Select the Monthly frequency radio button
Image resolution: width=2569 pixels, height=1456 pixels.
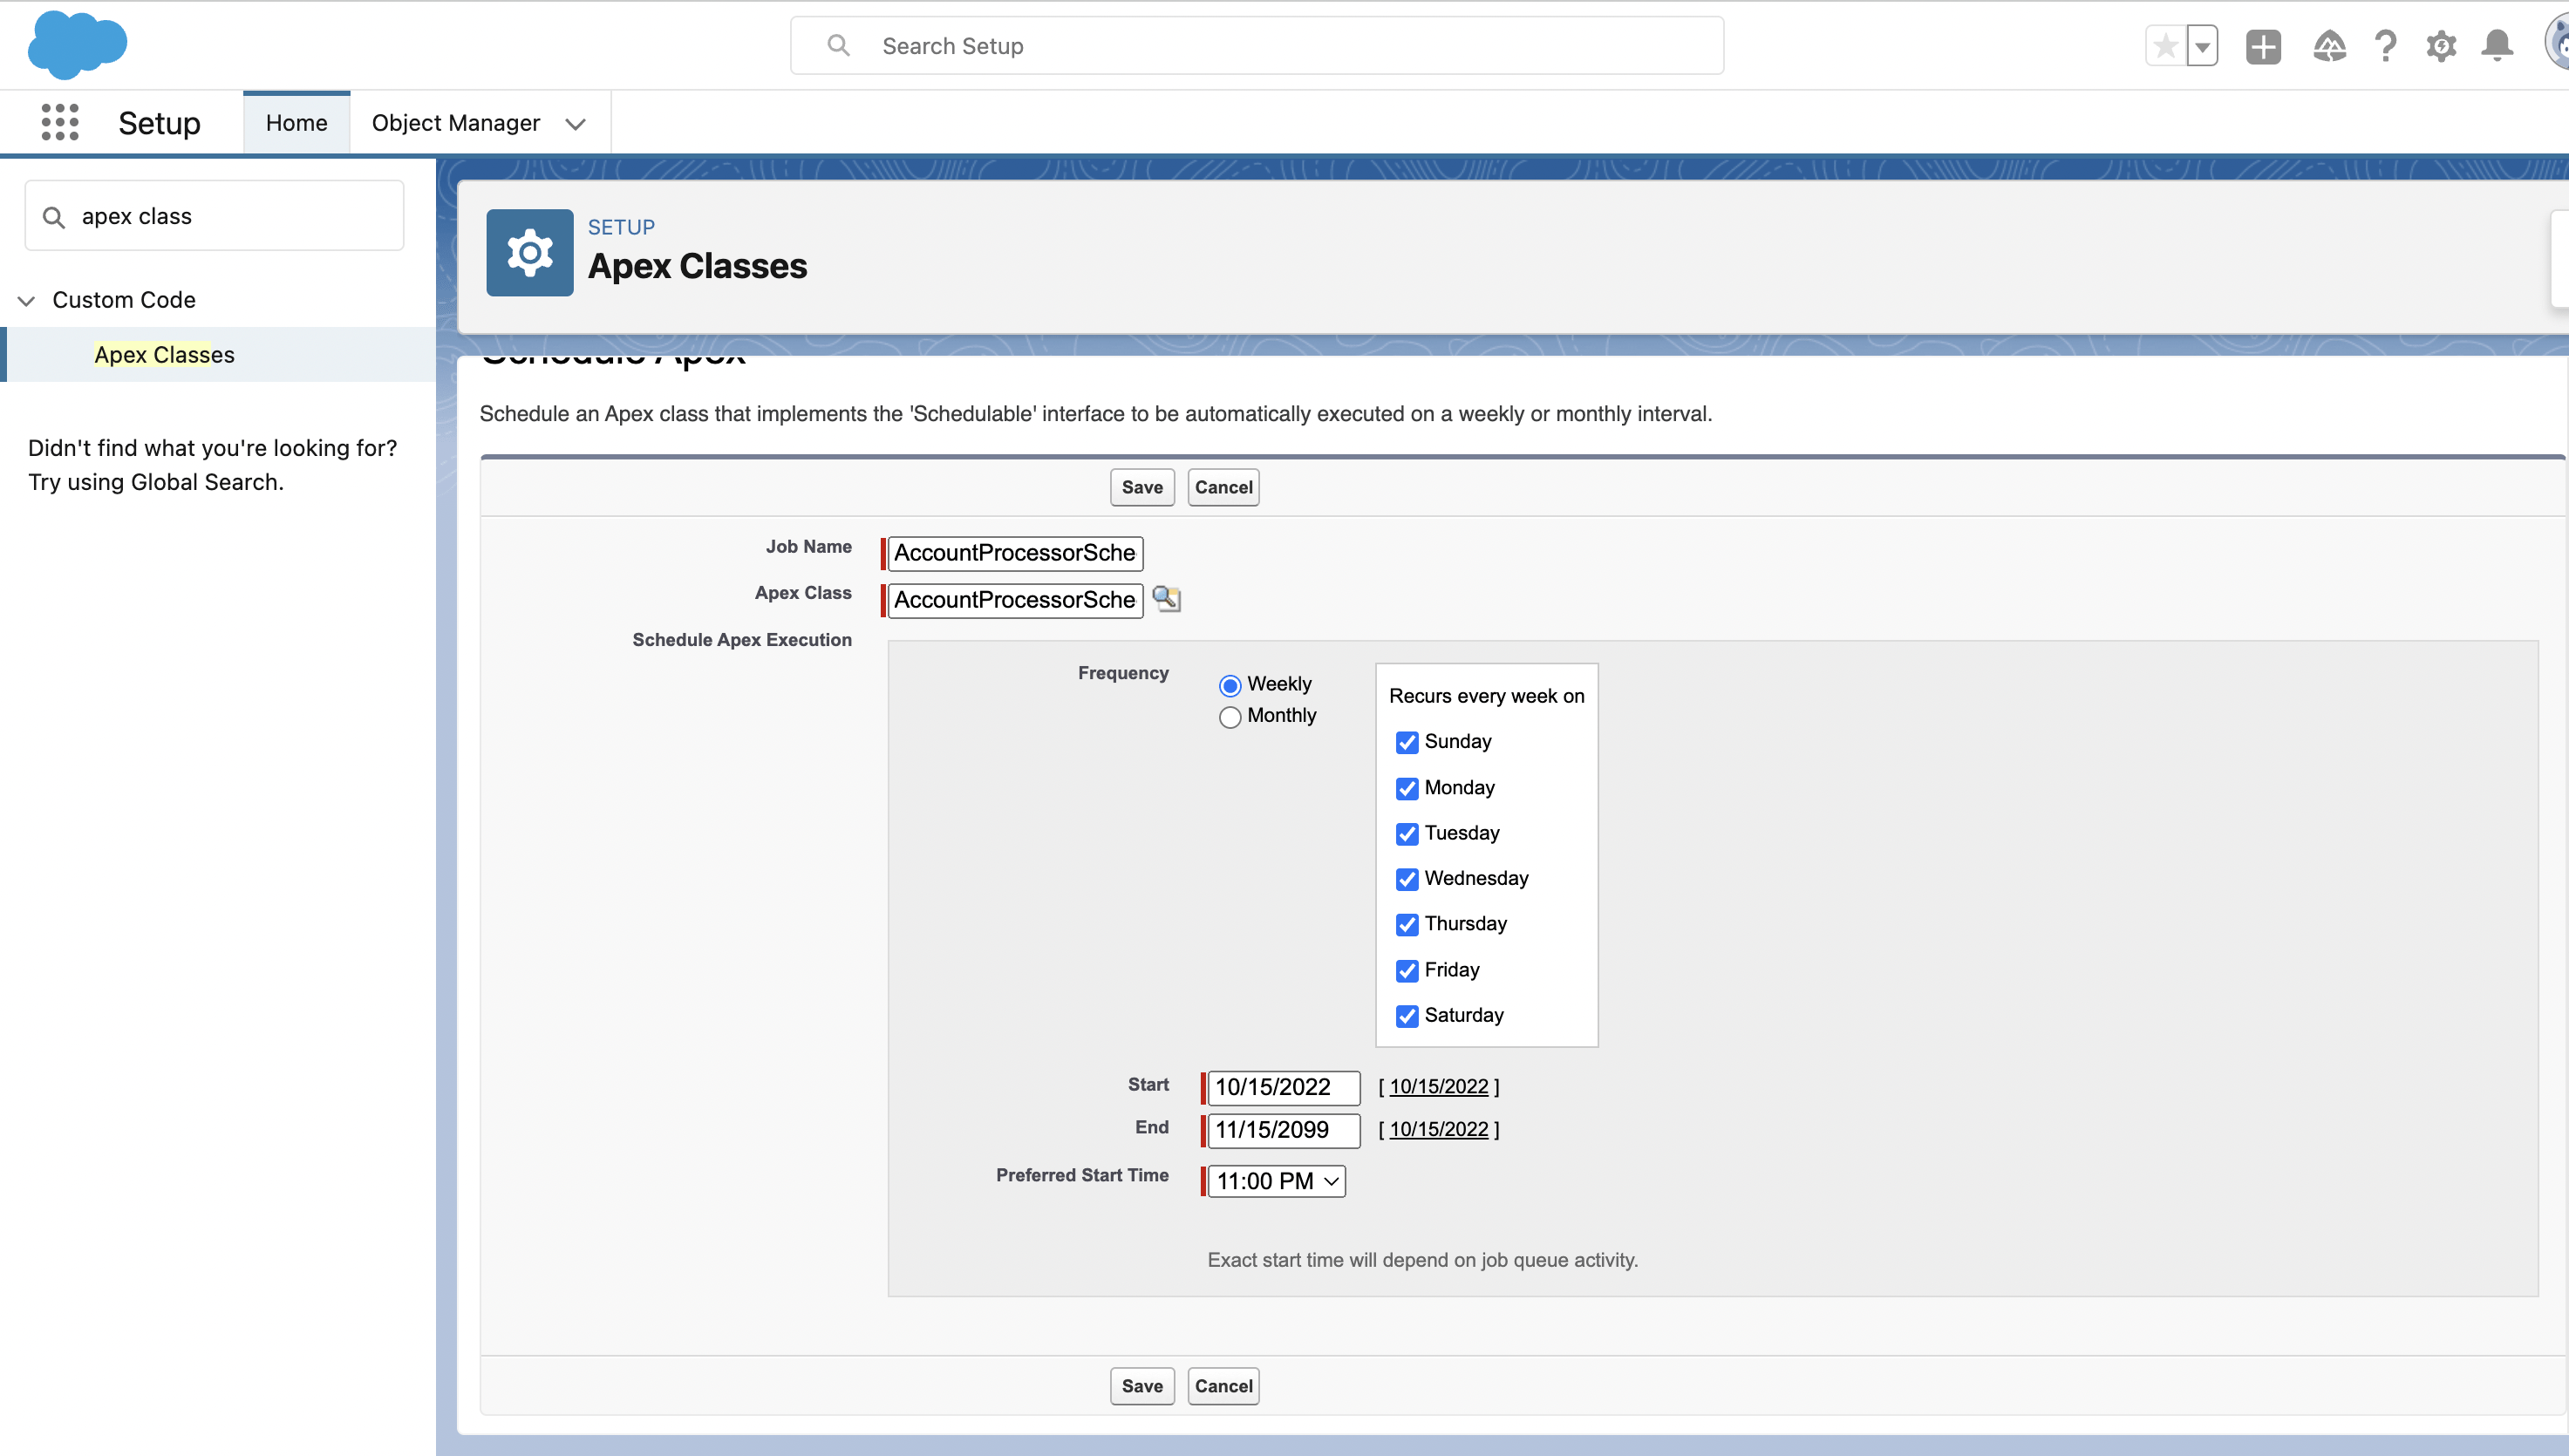pos(1230,717)
